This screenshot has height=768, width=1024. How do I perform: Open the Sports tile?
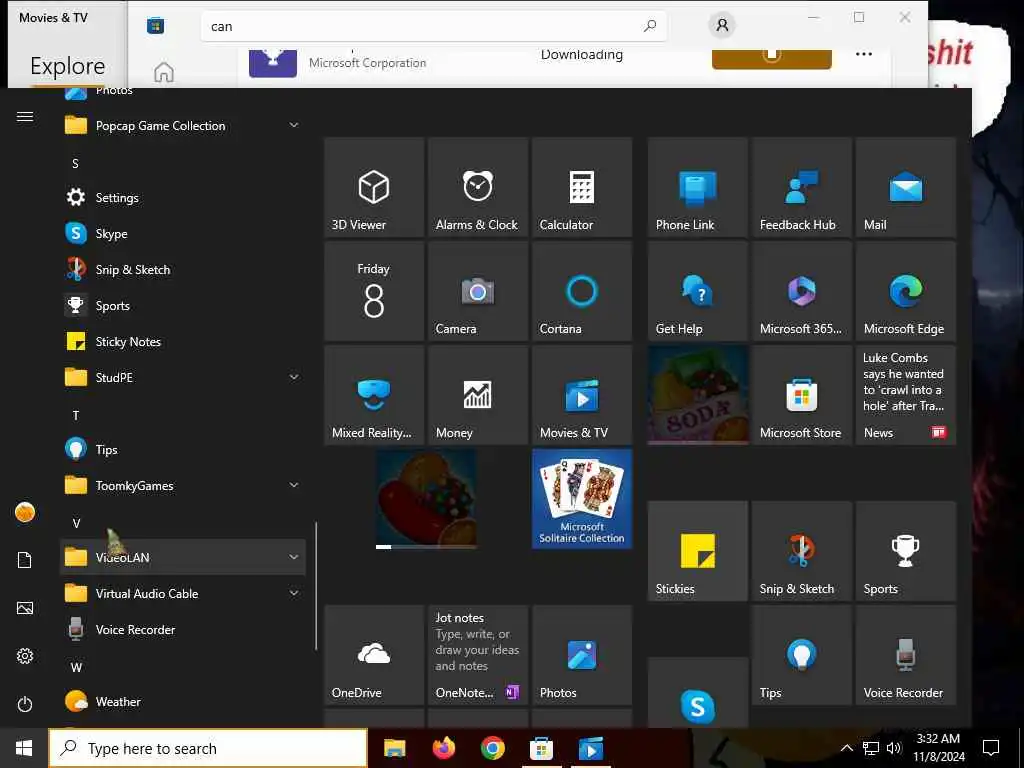(906, 551)
